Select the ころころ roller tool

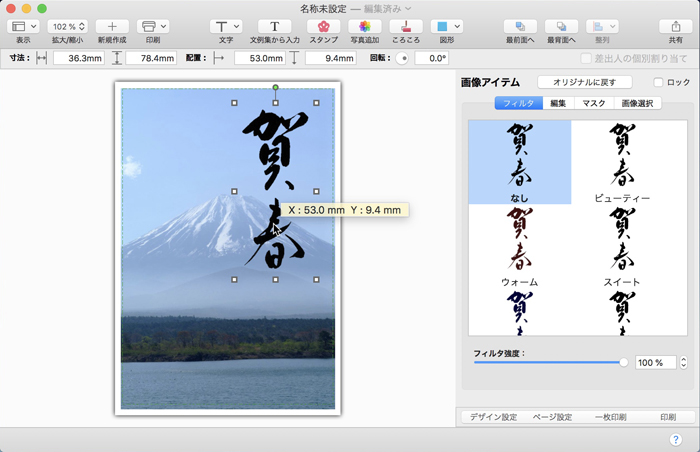pyautogui.click(x=405, y=26)
